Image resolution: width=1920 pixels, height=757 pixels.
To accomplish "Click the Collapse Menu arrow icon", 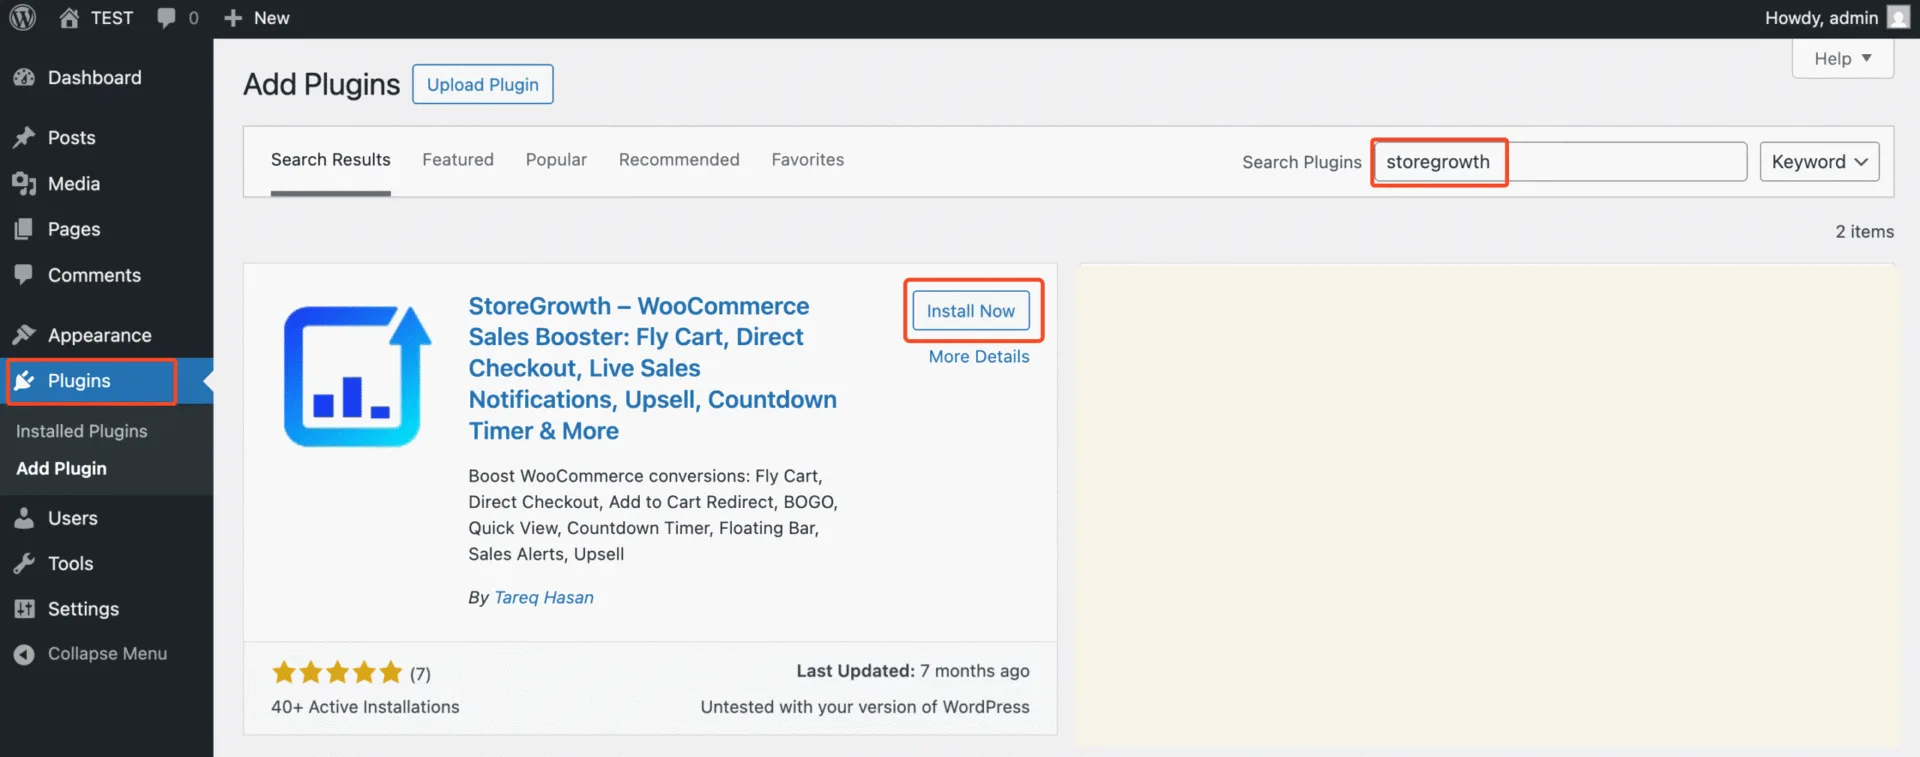I will point(24,654).
